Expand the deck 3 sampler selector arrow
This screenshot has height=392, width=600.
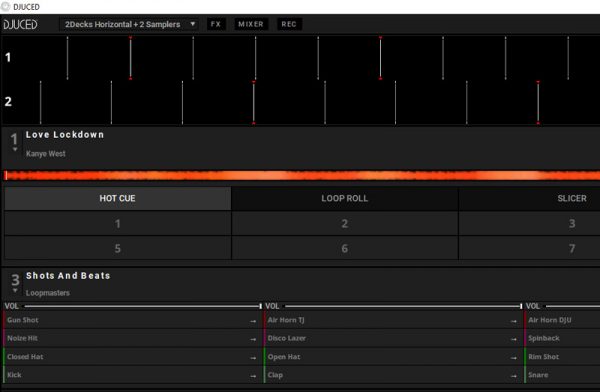coord(15,291)
